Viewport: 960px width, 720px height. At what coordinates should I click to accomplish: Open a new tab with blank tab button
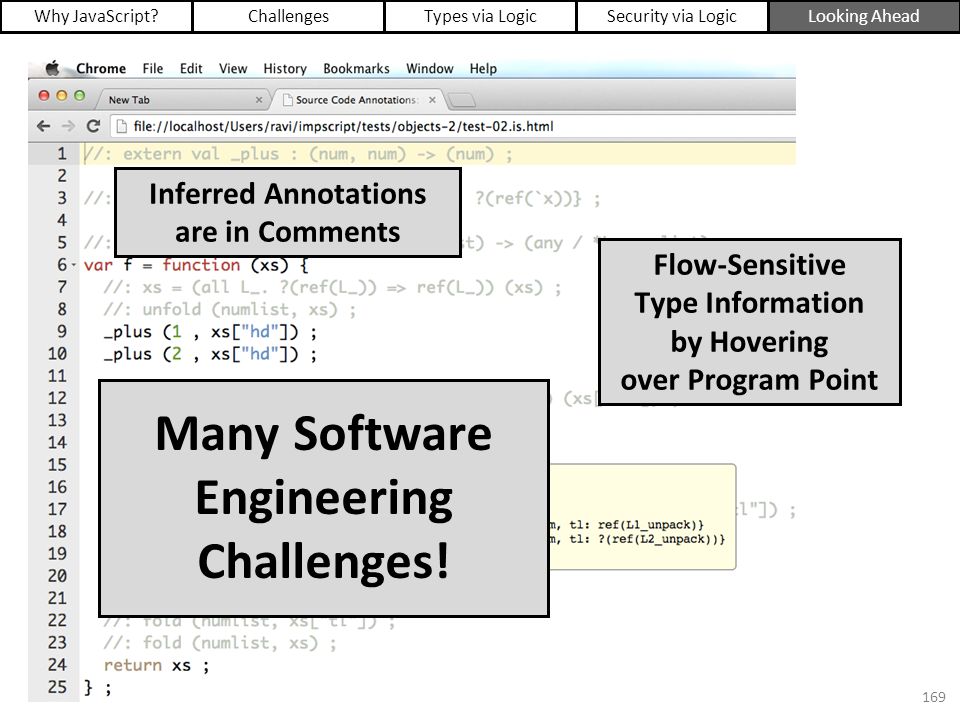tap(461, 100)
